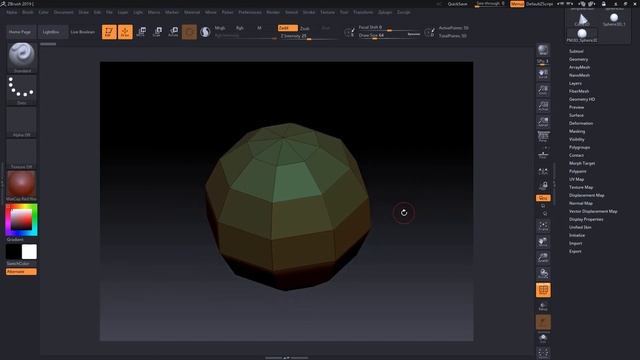This screenshot has width=640, height=360.
Task: Toggle the Persp perspective button
Action: [x=543, y=138]
